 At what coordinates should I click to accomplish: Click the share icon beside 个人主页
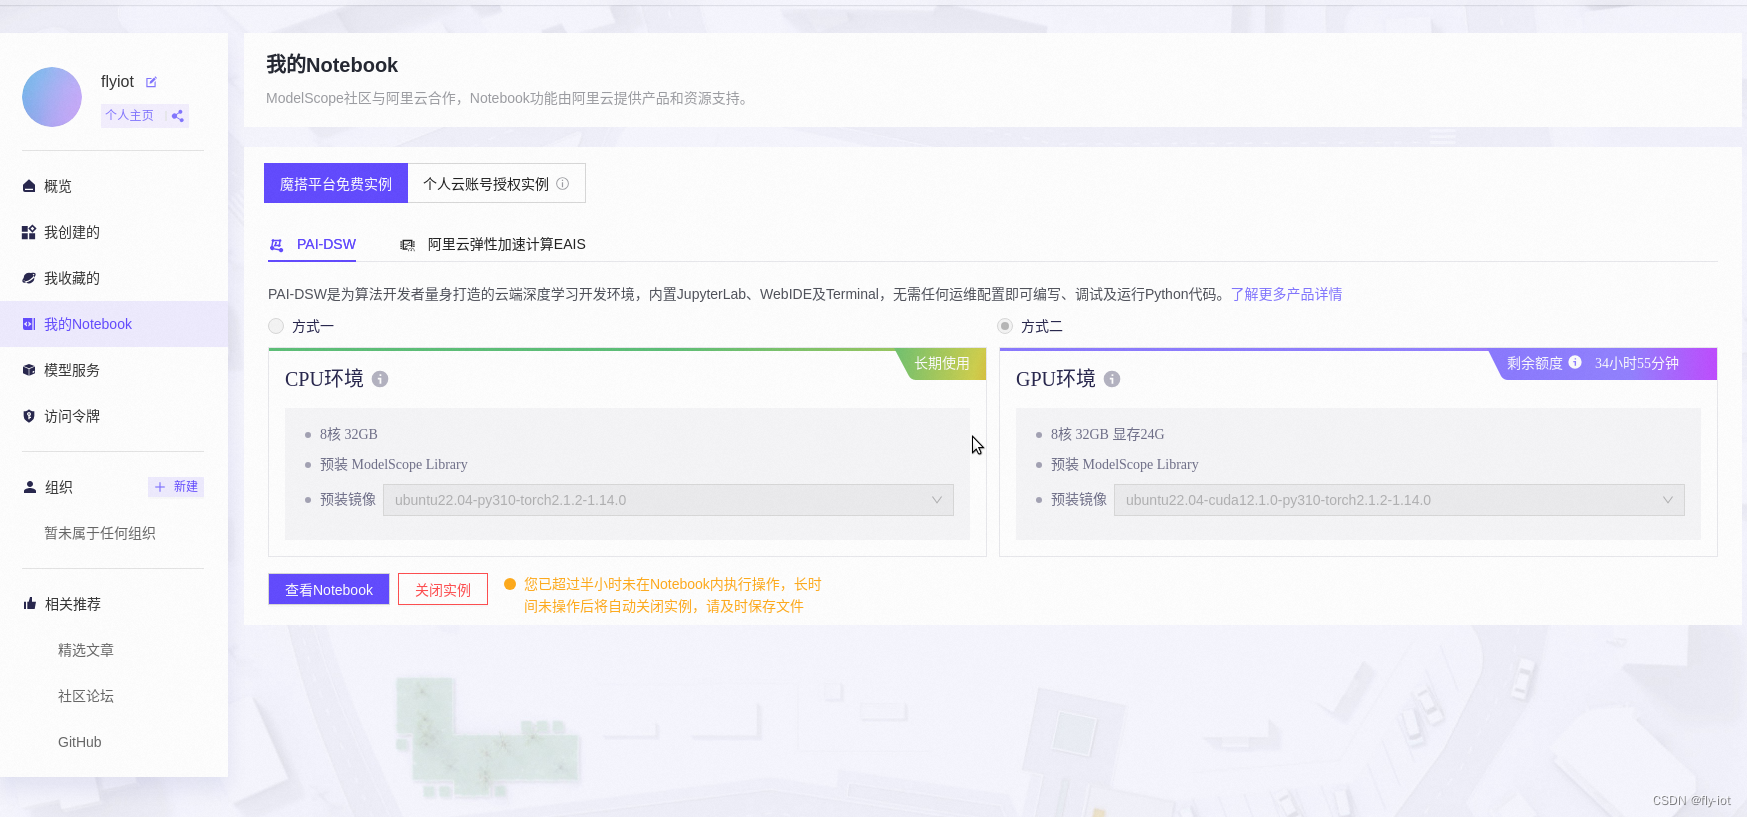click(177, 116)
